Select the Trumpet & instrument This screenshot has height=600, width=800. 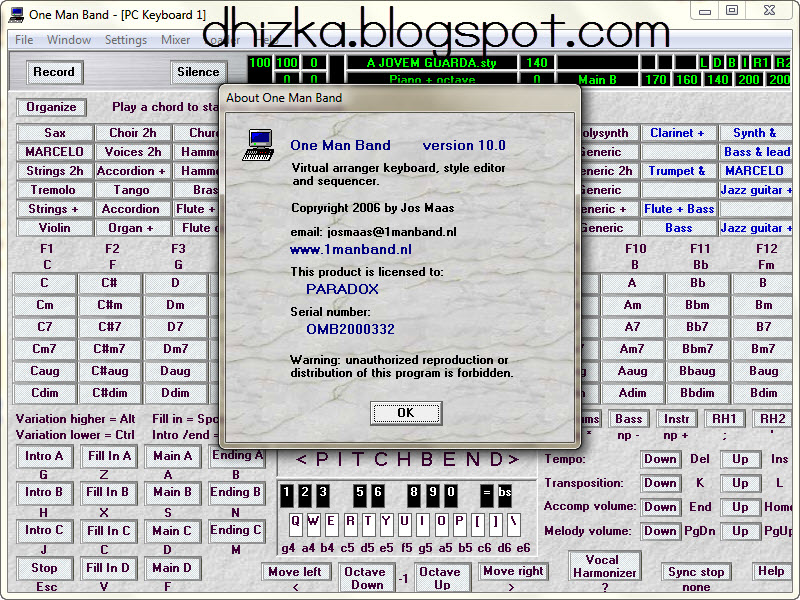679,171
